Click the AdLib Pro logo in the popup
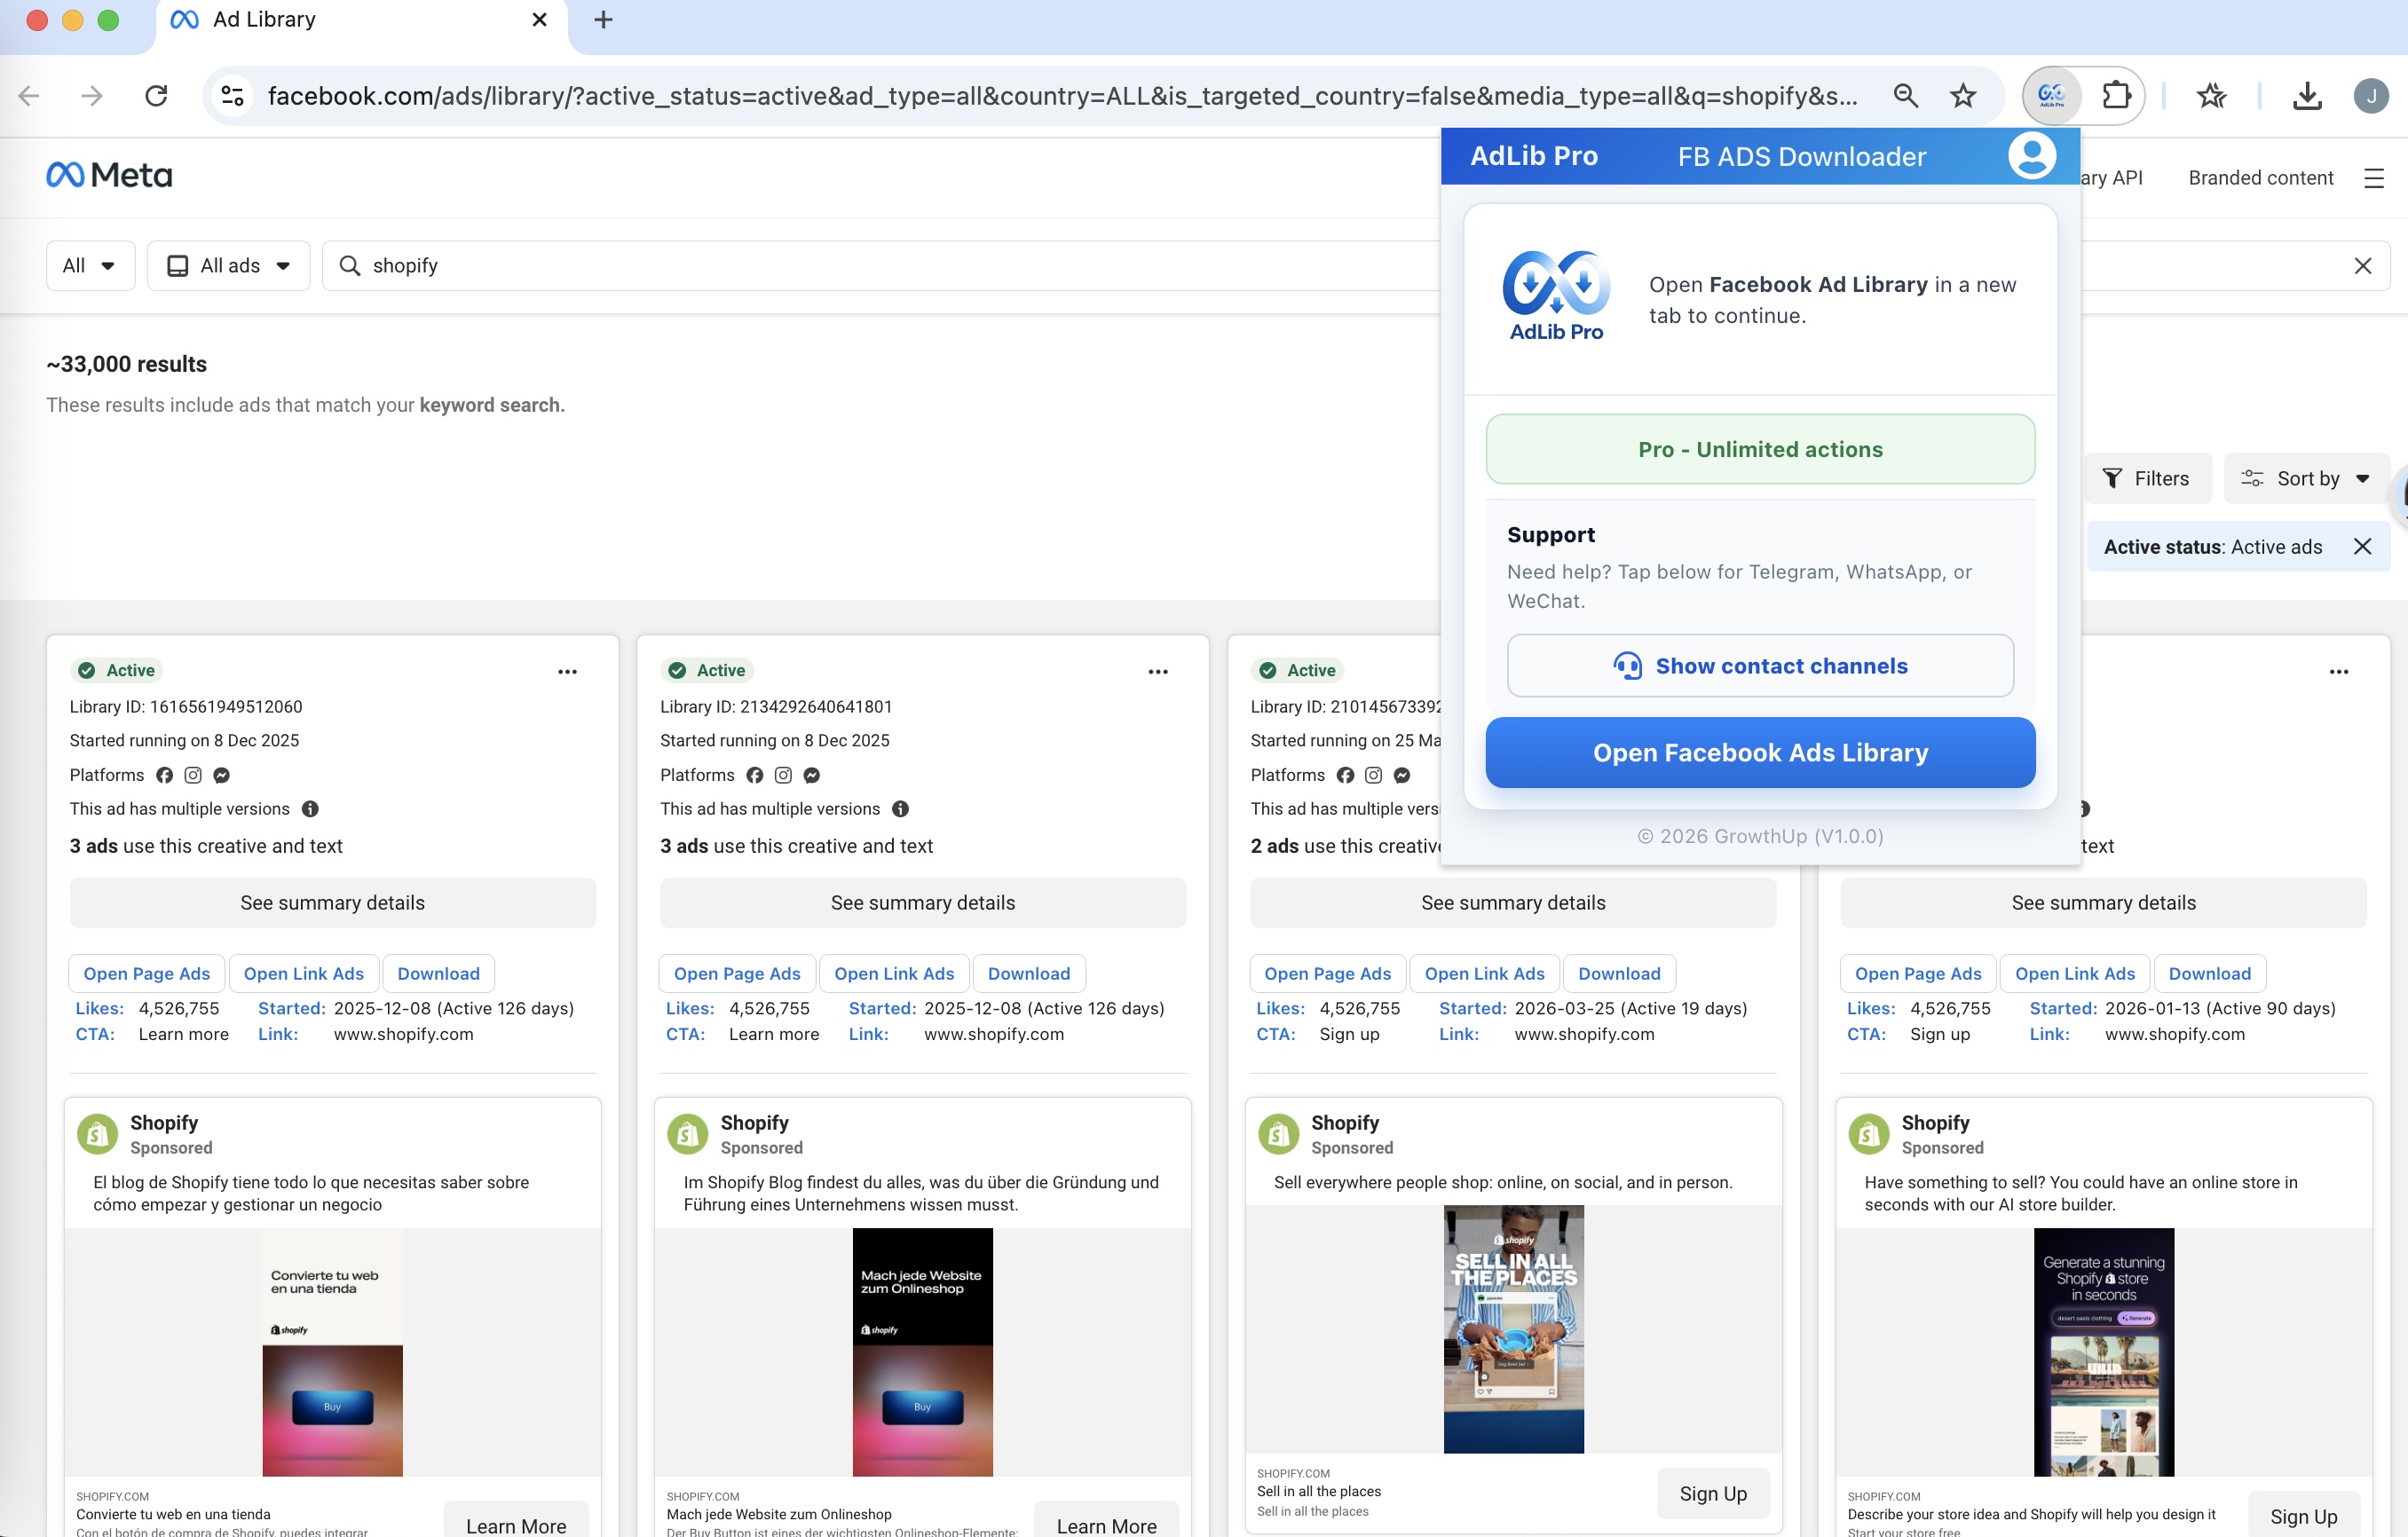2408x1537 pixels. (x=1556, y=296)
